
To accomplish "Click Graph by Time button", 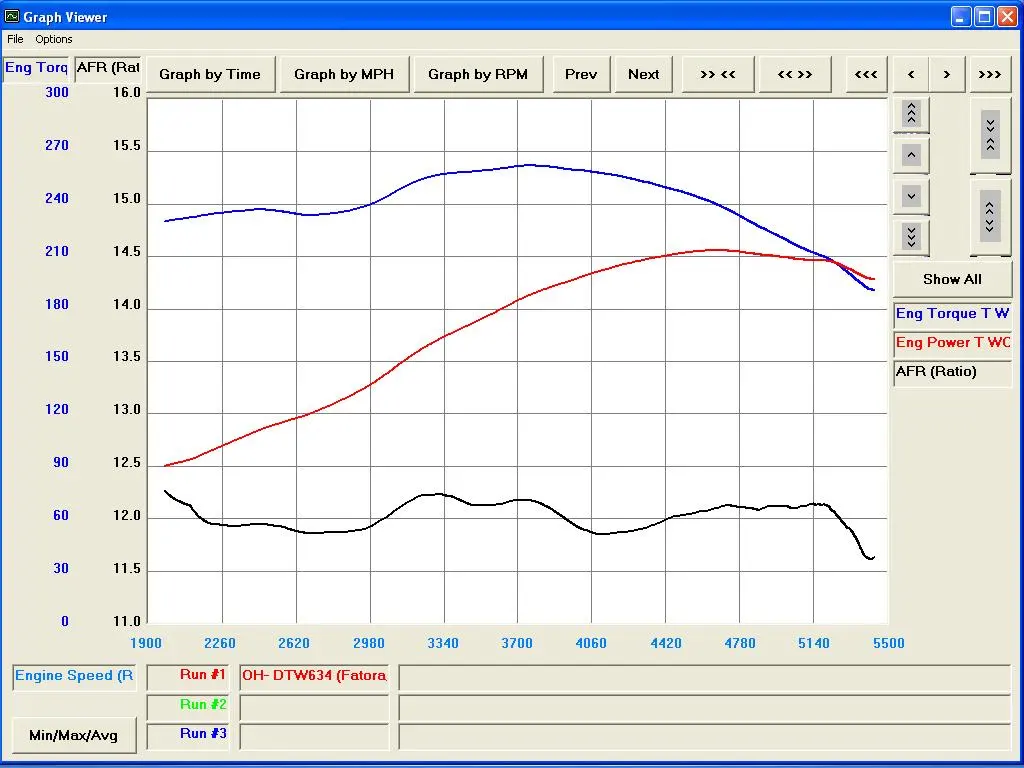I will (x=210, y=74).
